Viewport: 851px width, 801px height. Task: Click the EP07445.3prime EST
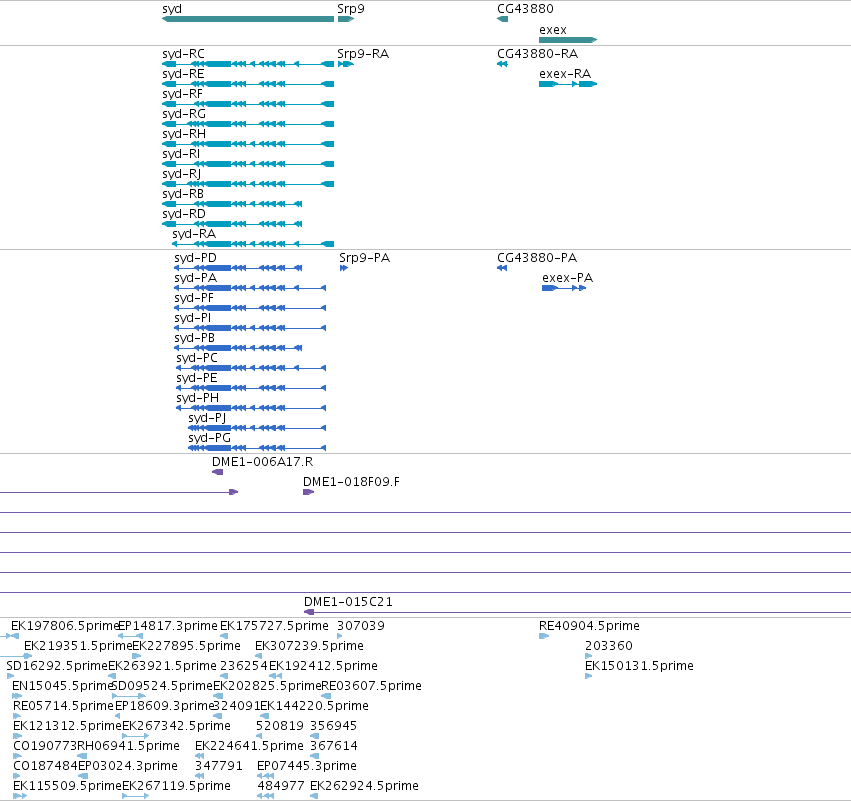pyautogui.click(x=265, y=777)
